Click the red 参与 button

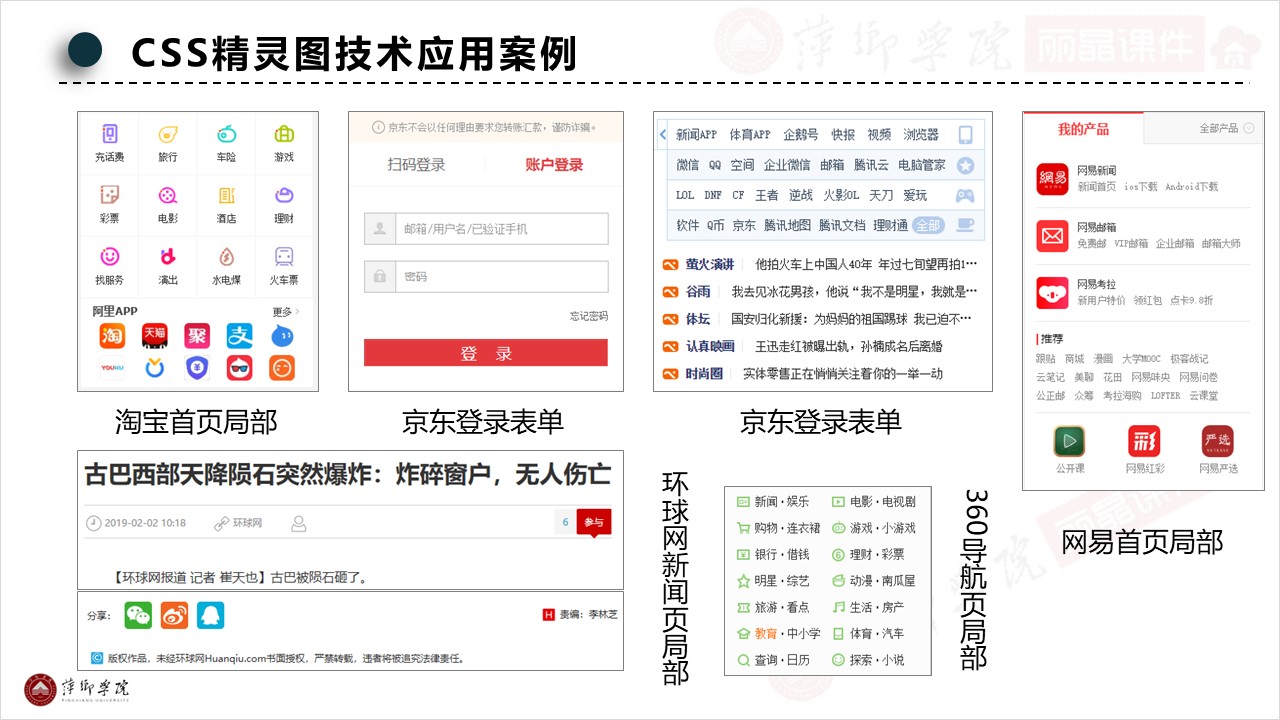coord(594,522)
